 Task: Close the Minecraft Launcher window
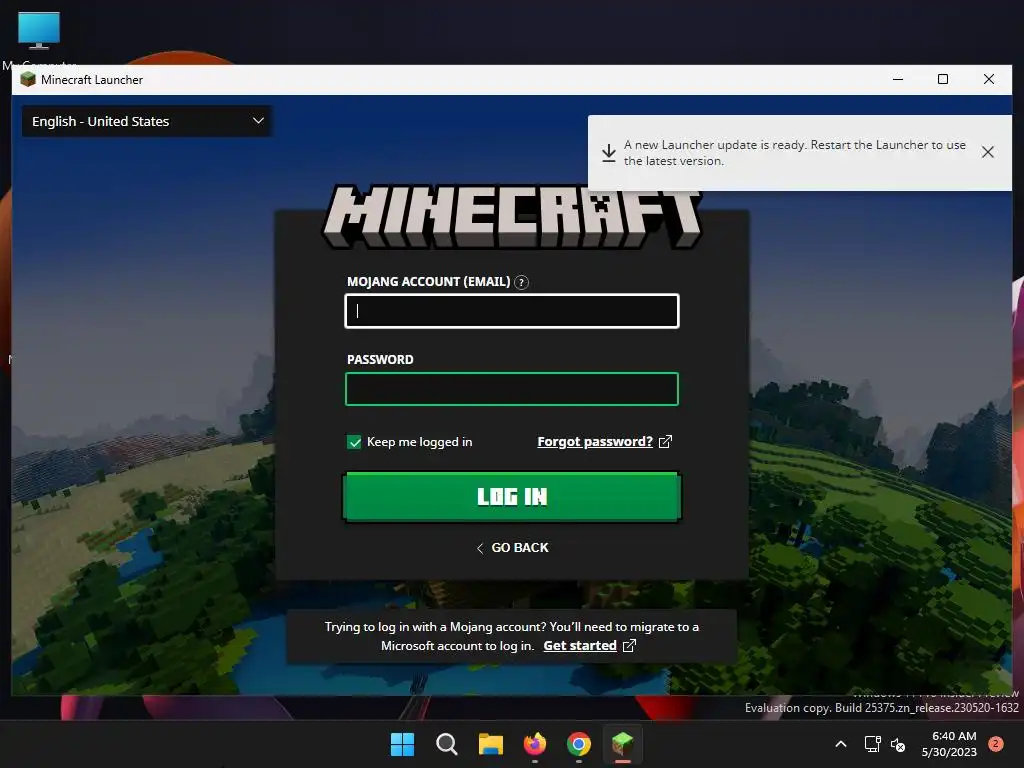pyautogui.click(x=989, y=79)
